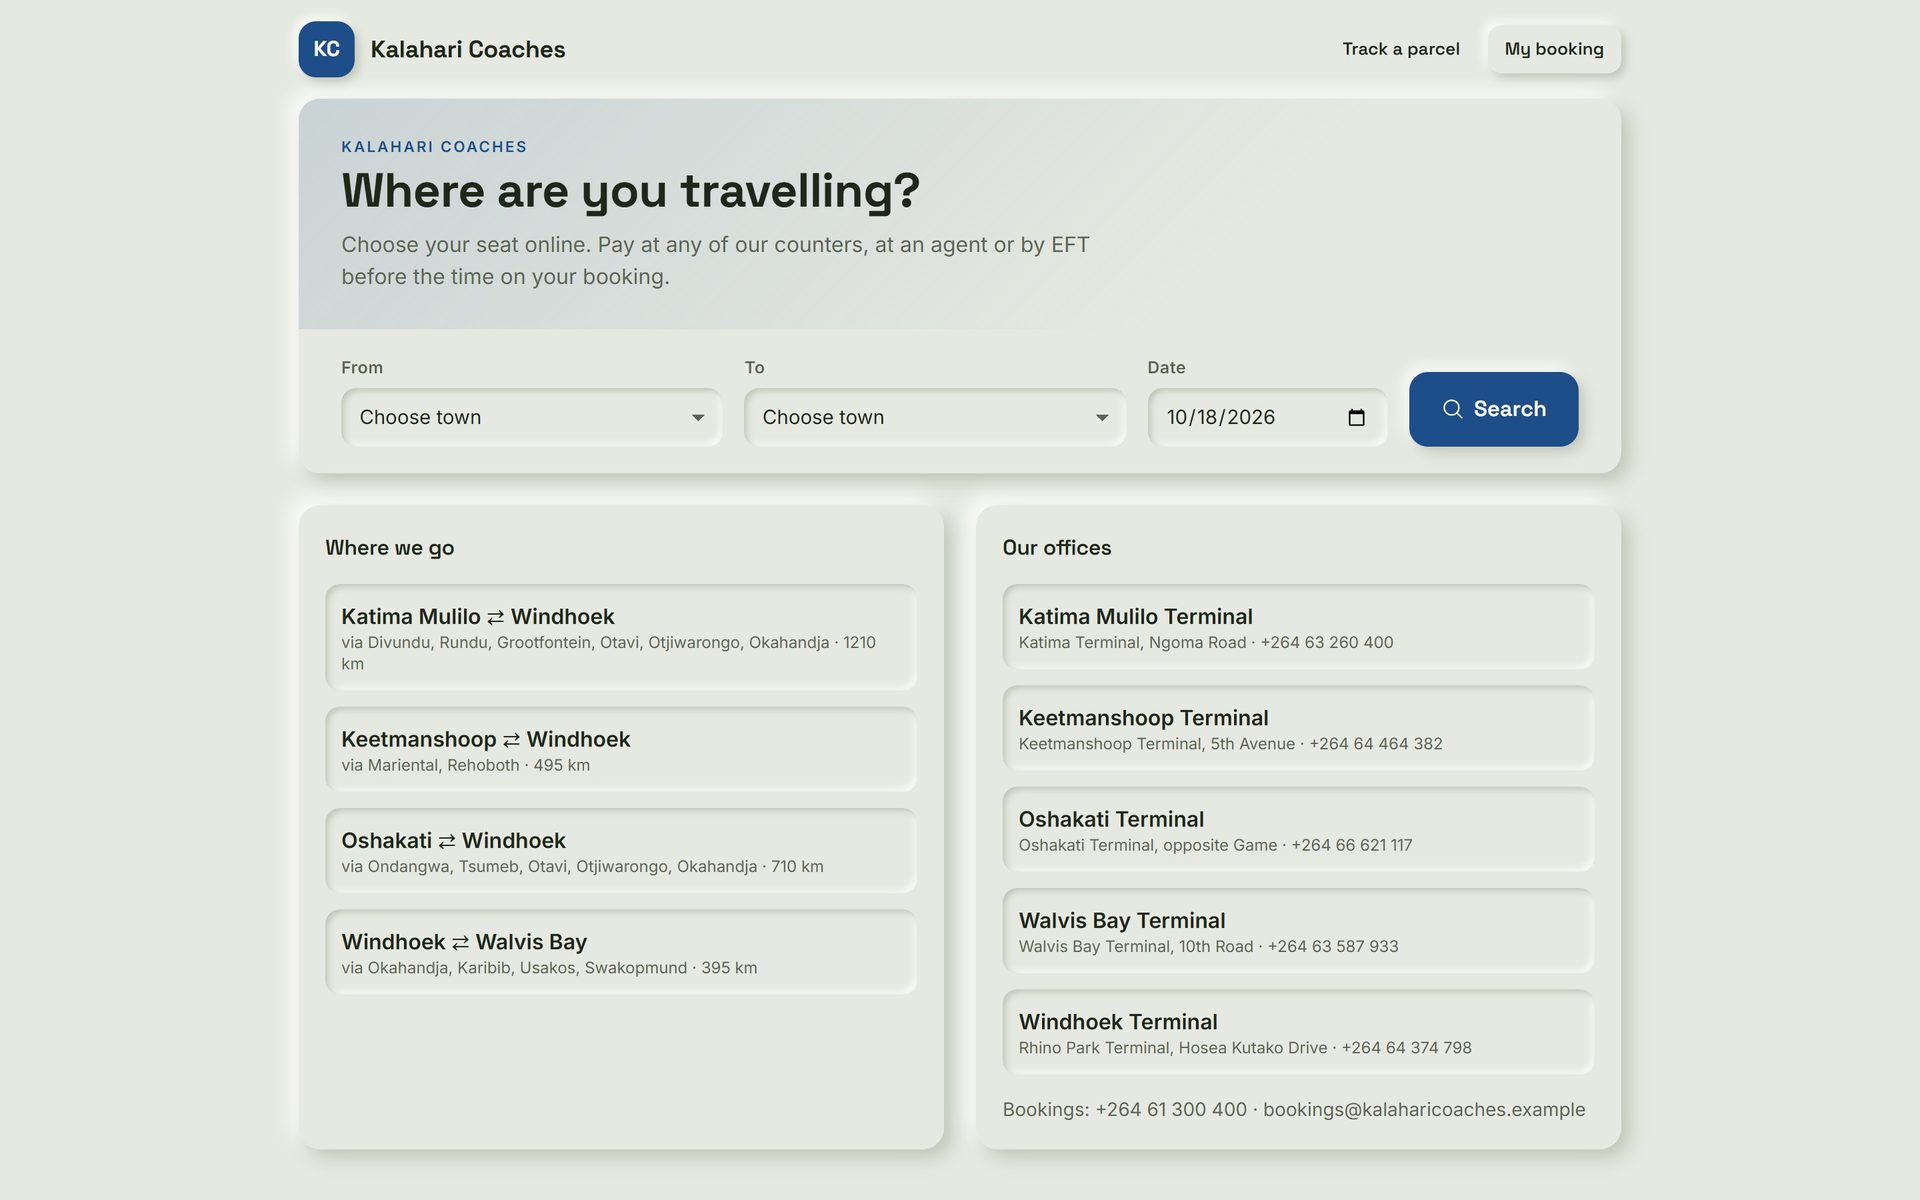The width and height of the screenshot is (1920, 1200).
Task: Click the Keetmanshoop Terminal office card
Action: [1298, 729]
